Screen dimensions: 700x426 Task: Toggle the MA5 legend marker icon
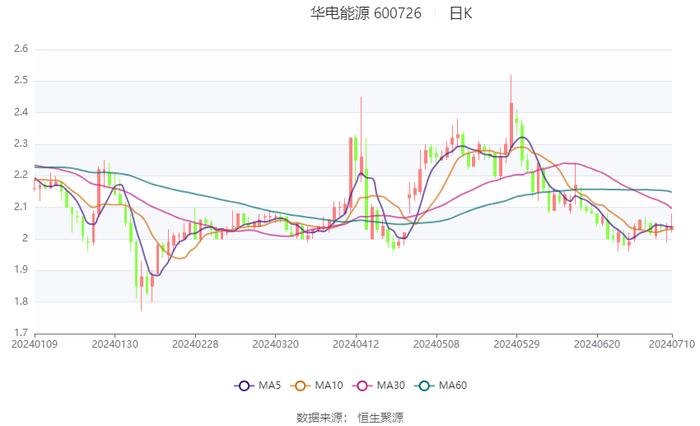coord(245,386)
